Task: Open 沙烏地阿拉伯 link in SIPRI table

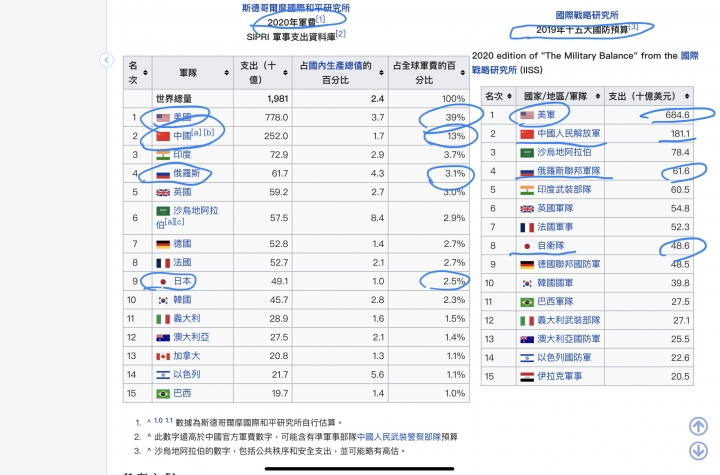Action: (187, 217)
